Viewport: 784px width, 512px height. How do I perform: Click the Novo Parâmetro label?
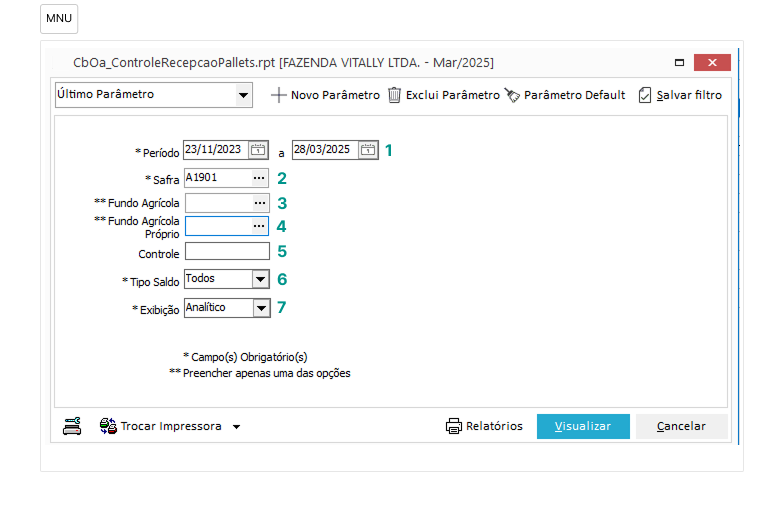pos(336,95)
